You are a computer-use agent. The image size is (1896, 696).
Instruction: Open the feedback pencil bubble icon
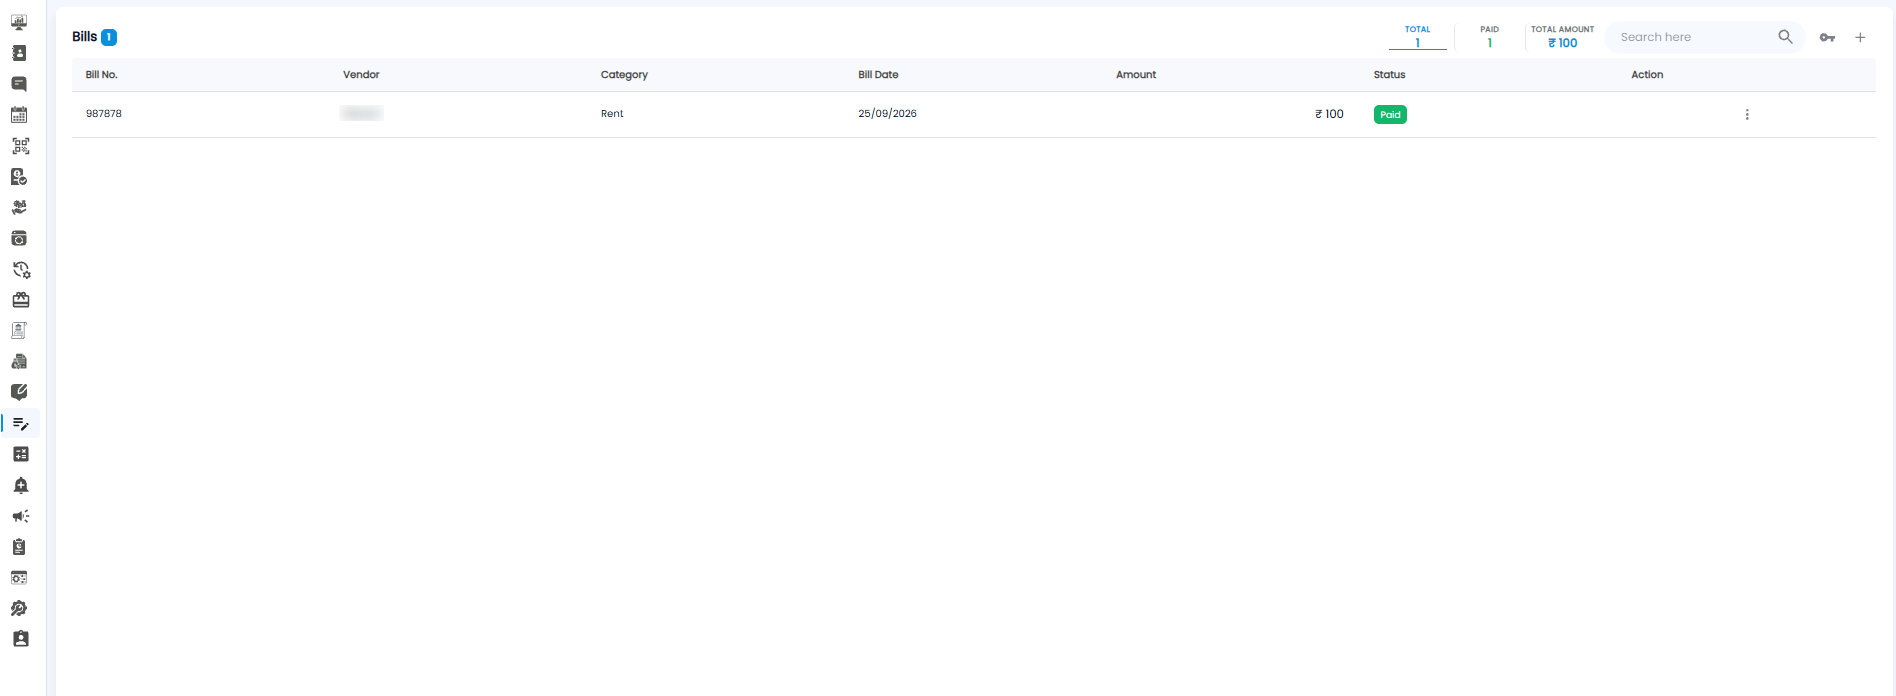(x=19, y=392)
